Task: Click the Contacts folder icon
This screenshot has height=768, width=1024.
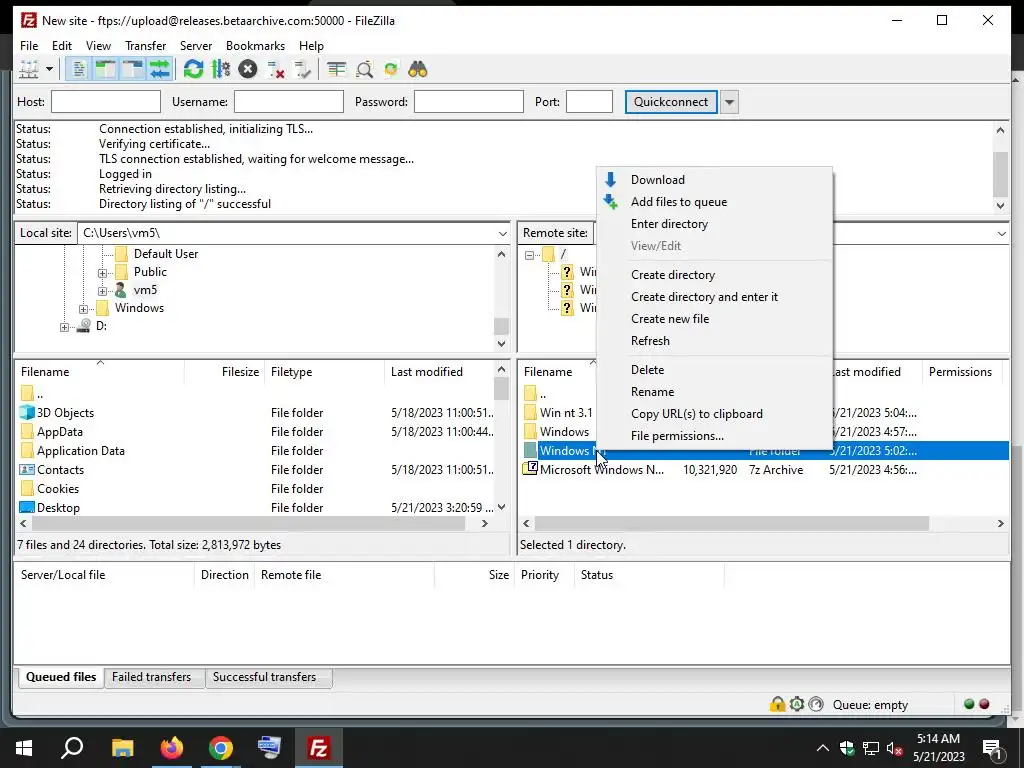Action: click(x=27, y=470)
